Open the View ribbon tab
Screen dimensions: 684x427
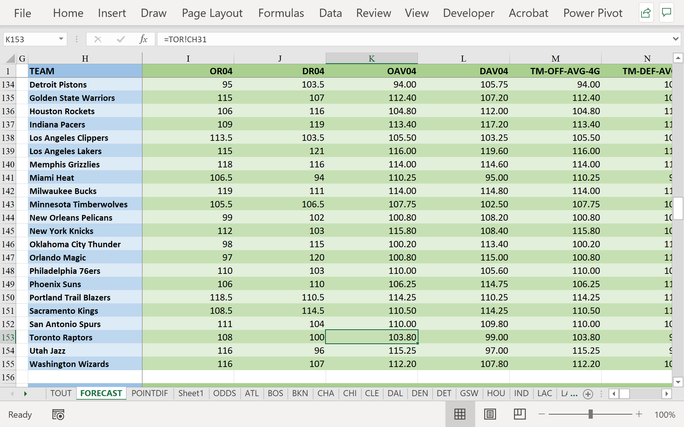[417, 13]
